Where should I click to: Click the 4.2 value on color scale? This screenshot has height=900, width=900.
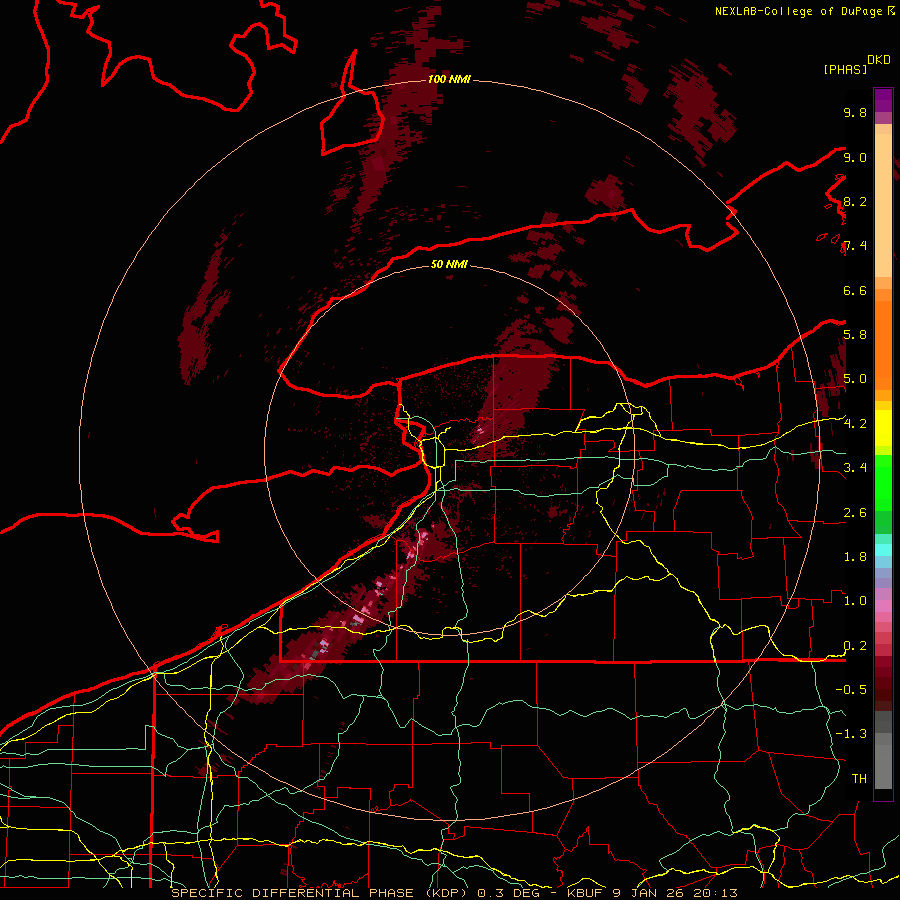(x=855, y=424)
